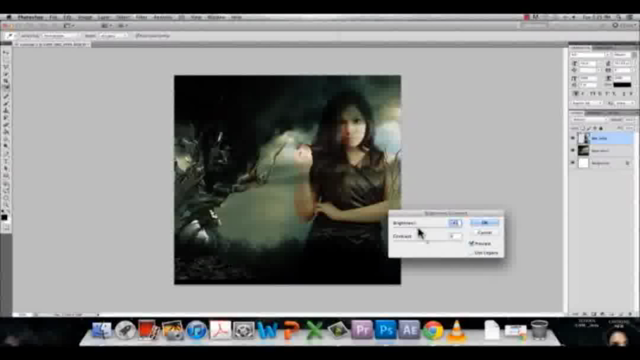Select the Crop tool
The height and width of the screenshot is (360, 640).
point(6,80)
